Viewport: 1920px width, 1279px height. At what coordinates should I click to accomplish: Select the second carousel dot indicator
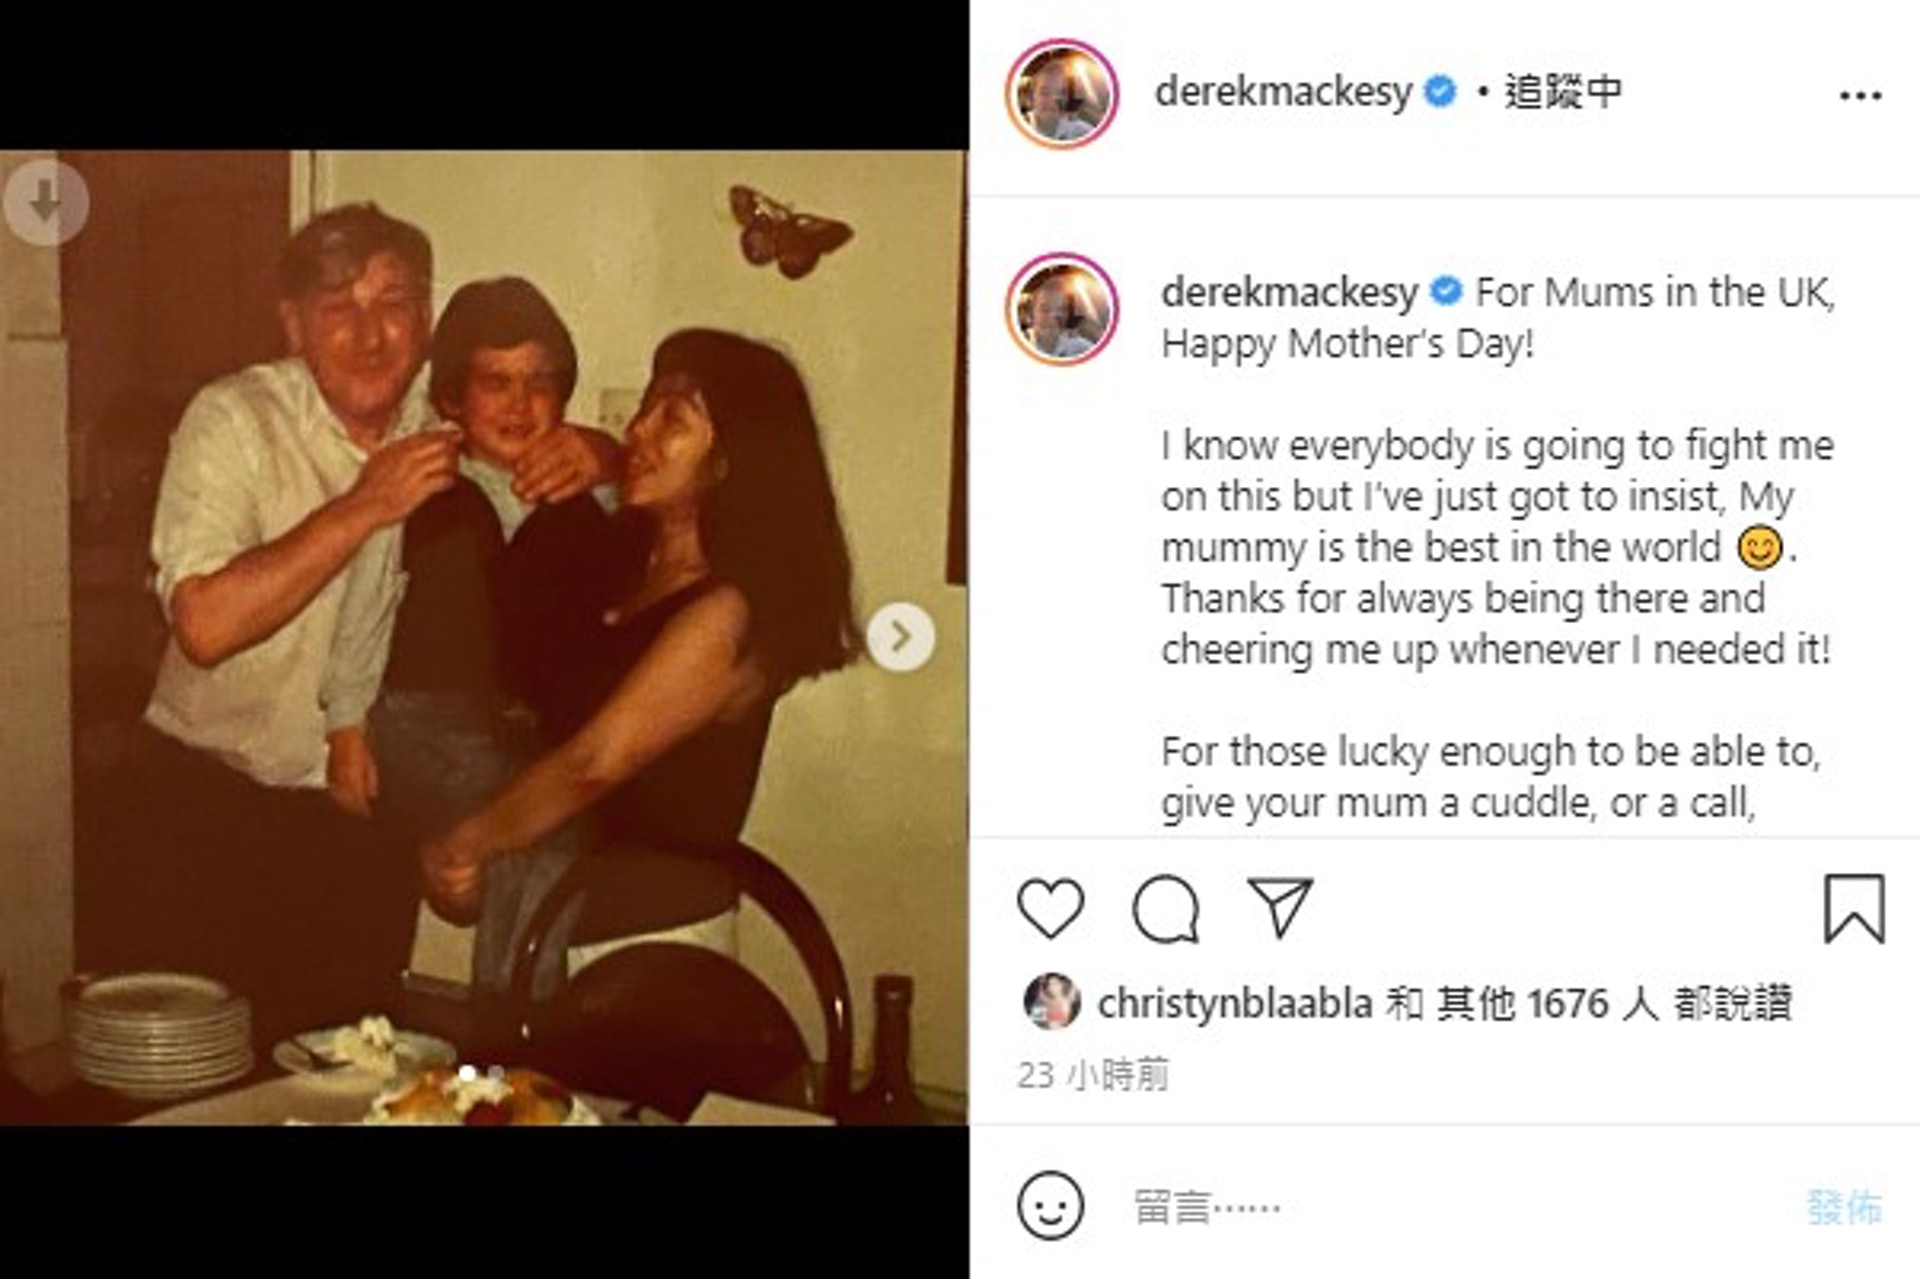click(x=496, y=1073)
